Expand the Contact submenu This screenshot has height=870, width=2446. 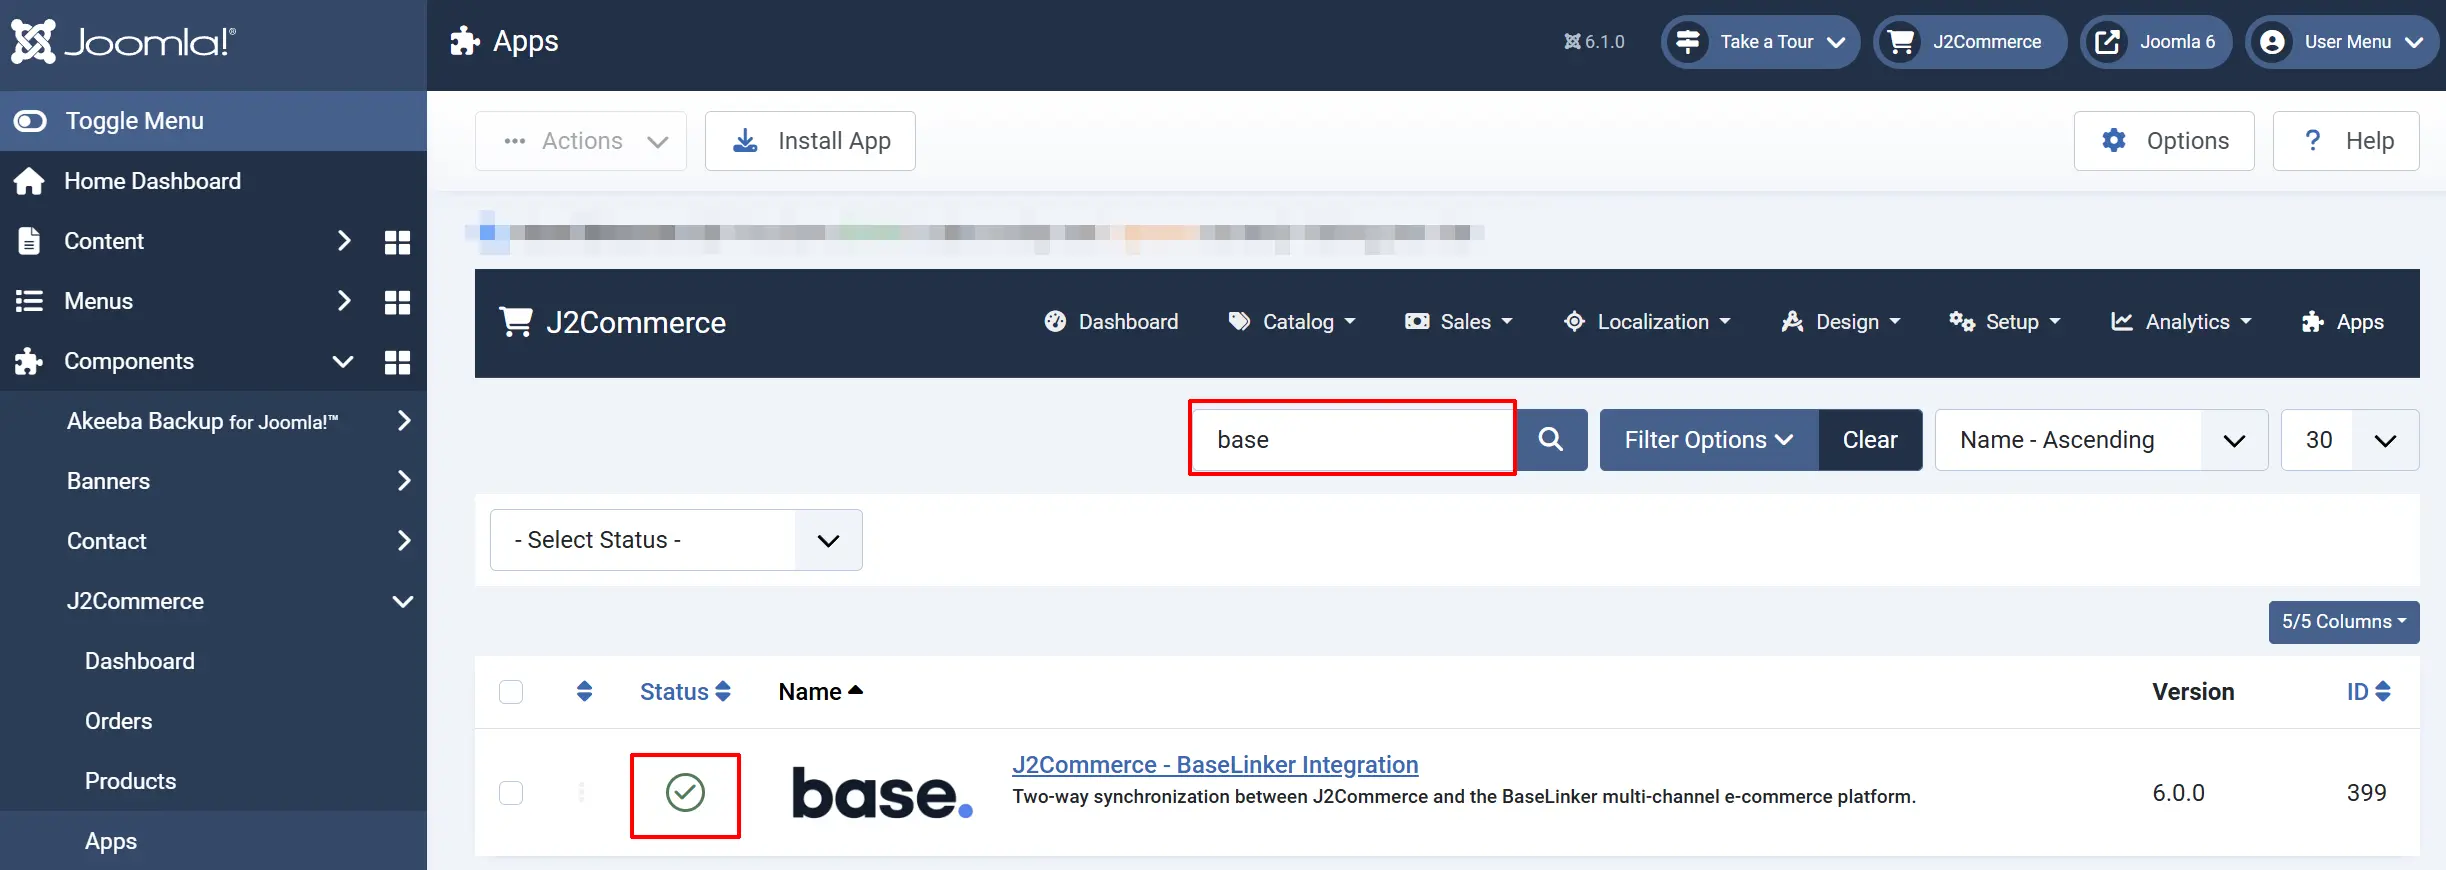click(x=403, y=541)
